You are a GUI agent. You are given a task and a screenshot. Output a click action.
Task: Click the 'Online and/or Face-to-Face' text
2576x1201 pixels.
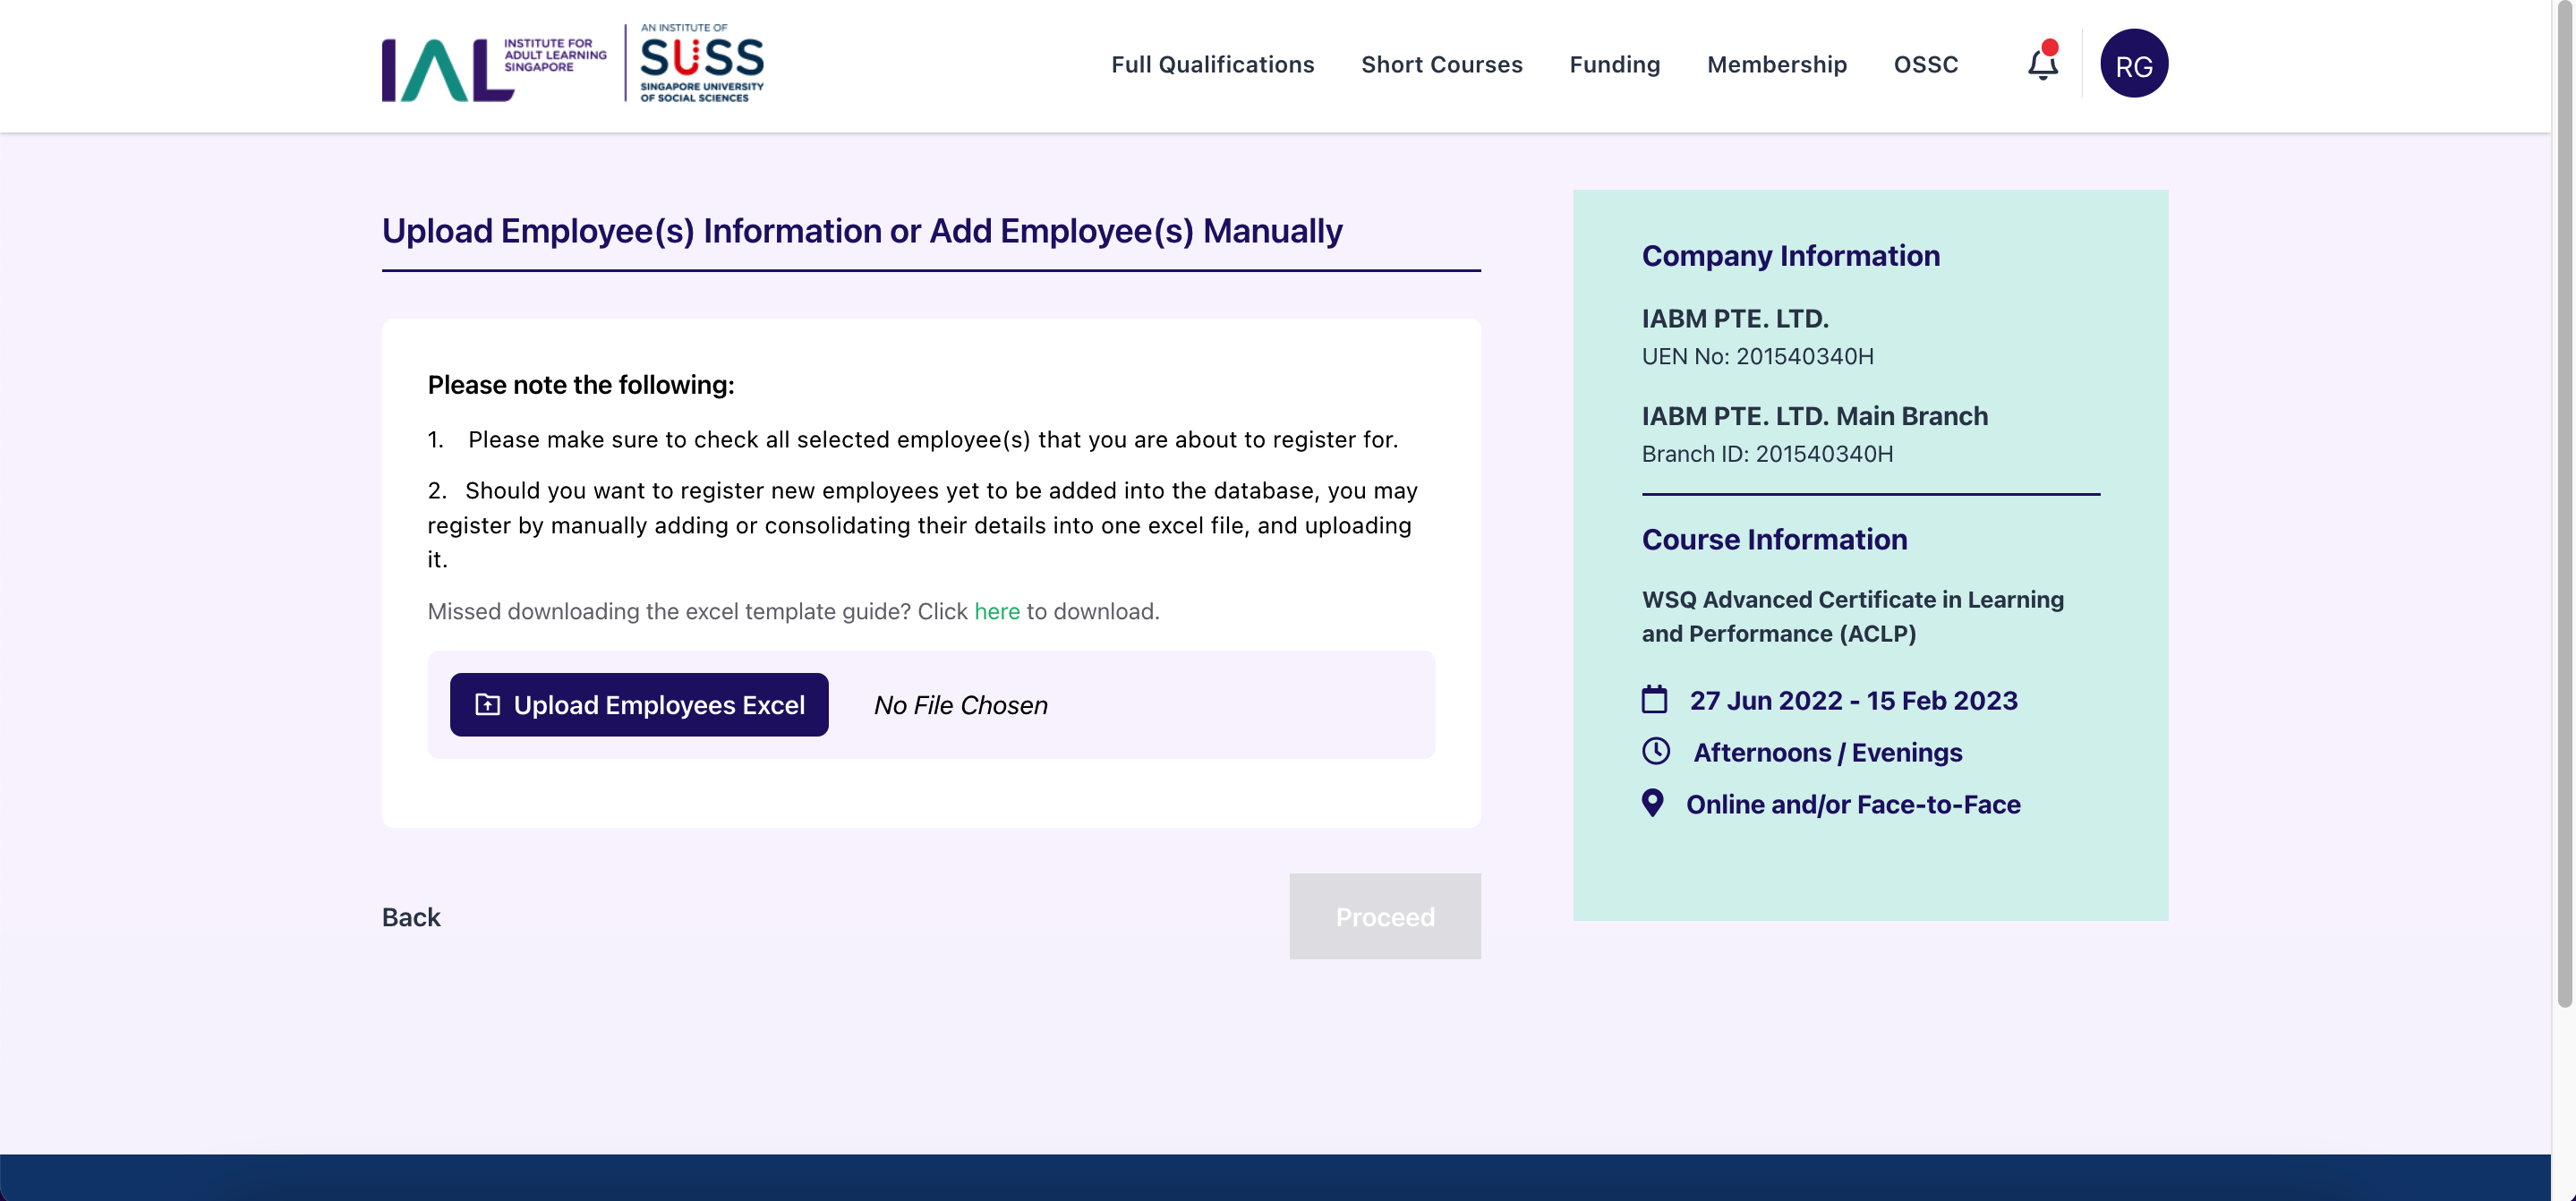point(1853,804)
